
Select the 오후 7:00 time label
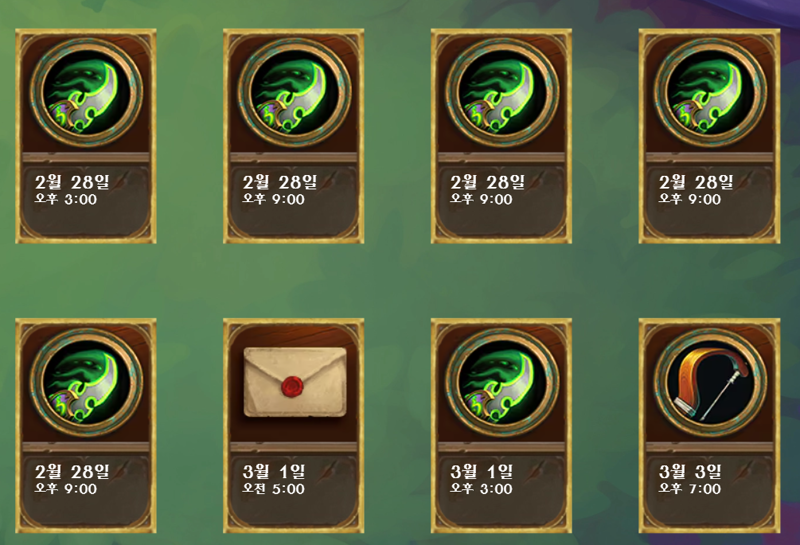[x=689, y=489]
